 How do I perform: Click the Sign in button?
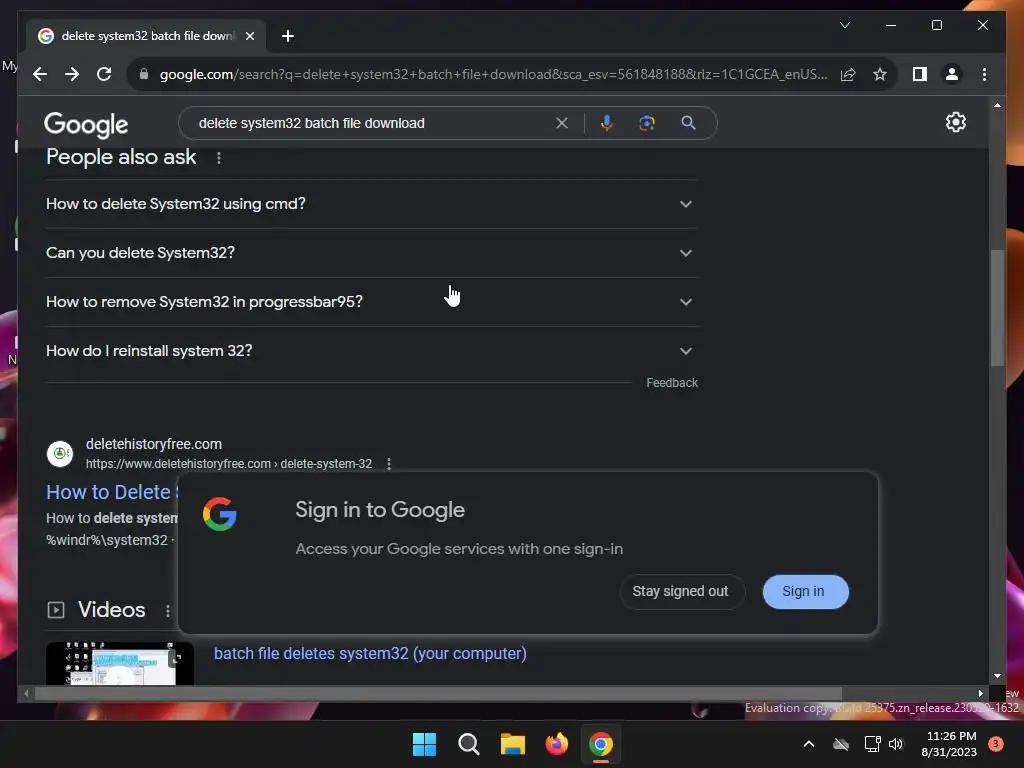point(806,591)
